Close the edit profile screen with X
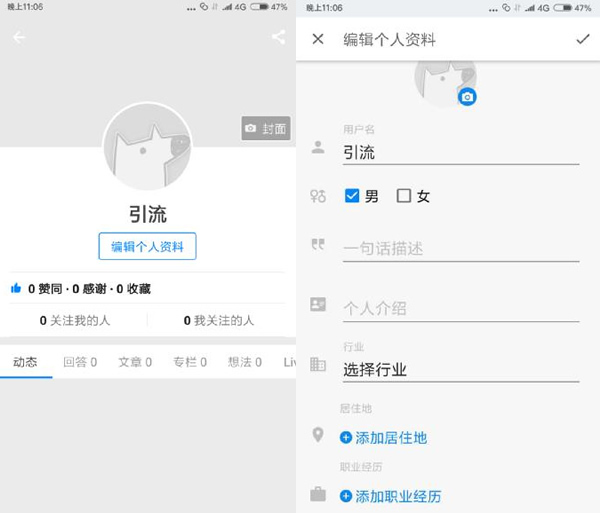This screenshot has height=513, width=600. (318, 39)
